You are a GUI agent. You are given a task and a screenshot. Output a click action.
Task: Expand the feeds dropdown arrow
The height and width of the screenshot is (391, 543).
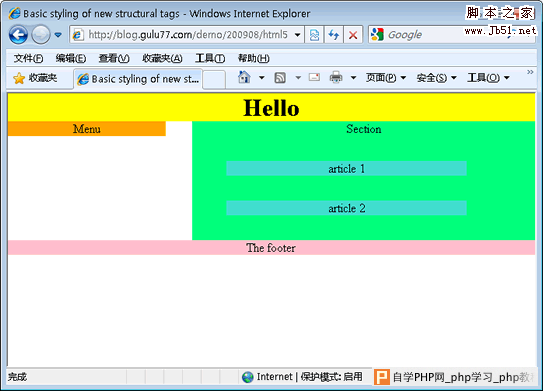pyautogui.click(x=298, y=78)
